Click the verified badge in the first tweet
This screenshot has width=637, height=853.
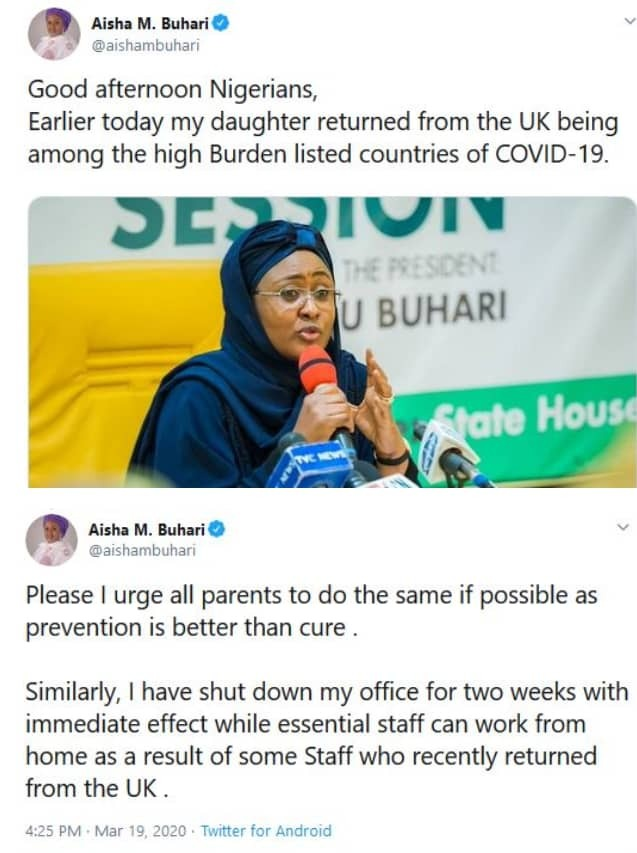pos(221,22)
